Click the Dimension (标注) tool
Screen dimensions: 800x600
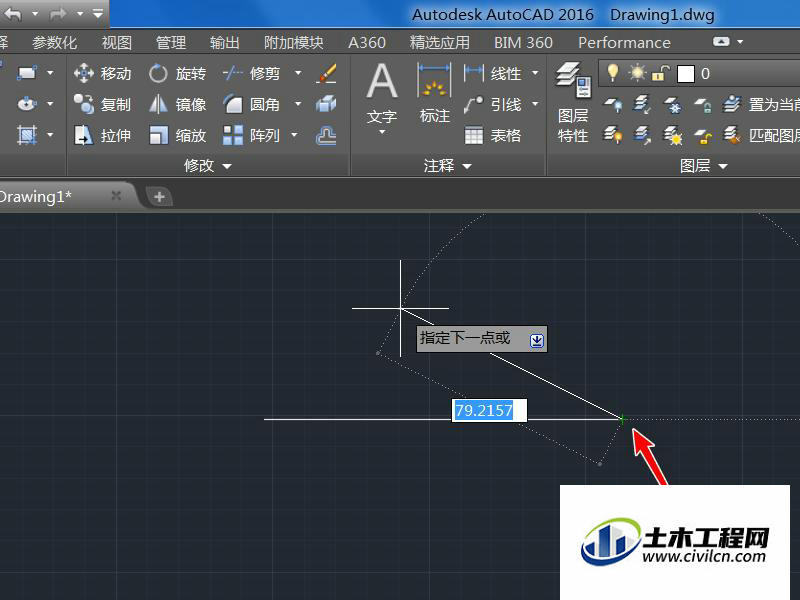[x=434, y=93]
